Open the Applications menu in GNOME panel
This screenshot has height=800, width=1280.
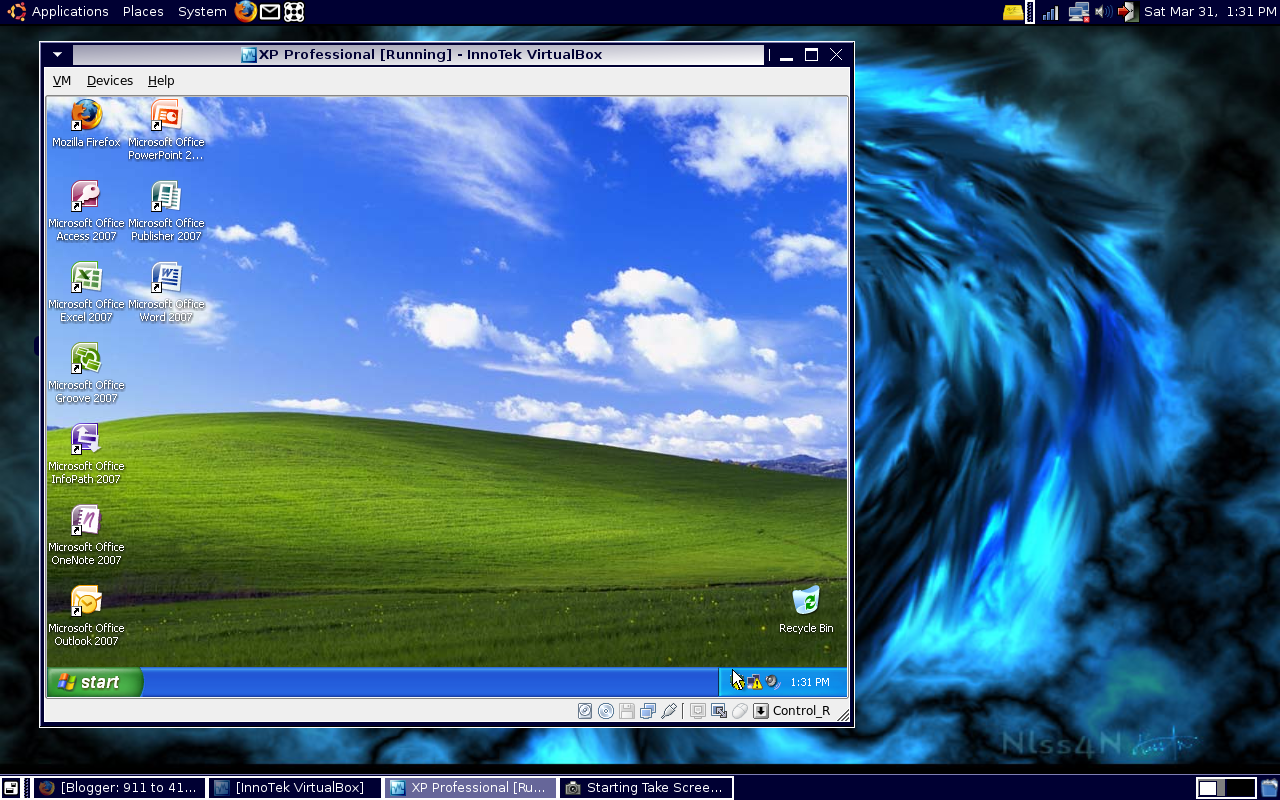click(x=70, y=12)
